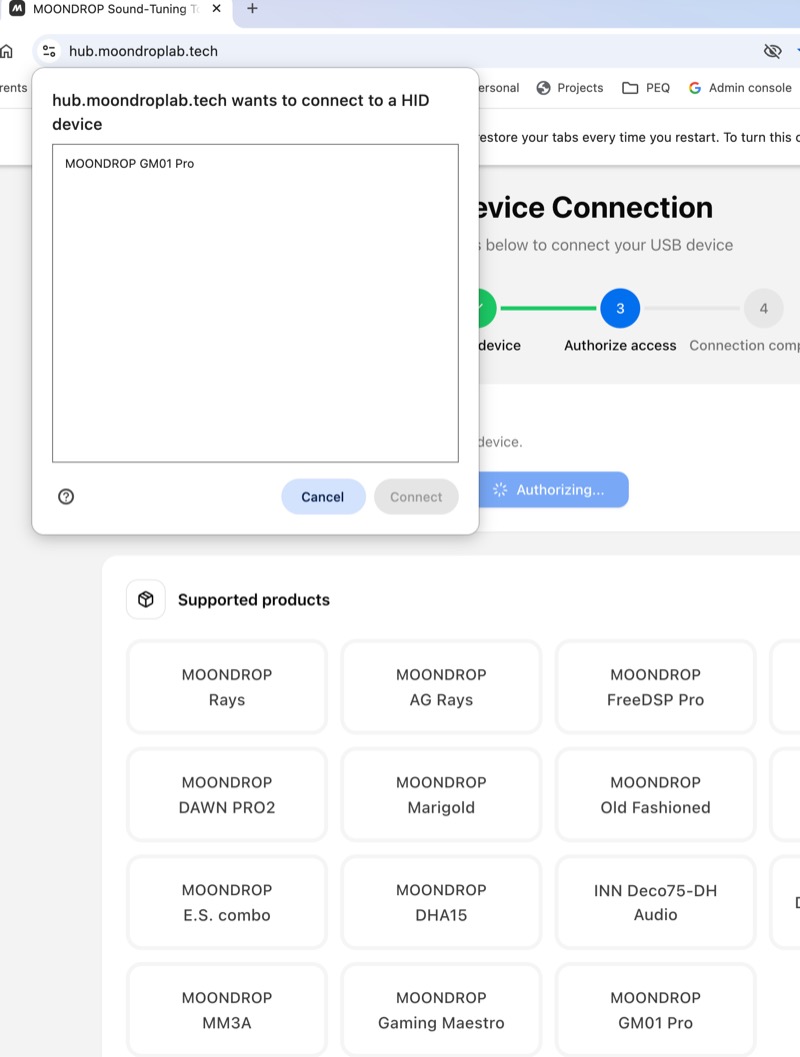Select the MOONDROP Sound-Tuning browser tab
Image resolution: width=800 pixels, height=1057 pixels.
116,9
